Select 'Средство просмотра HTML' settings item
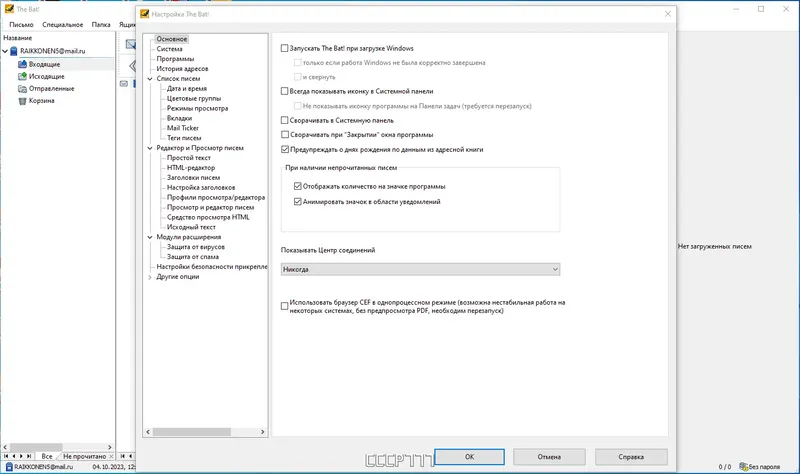This screenshot has width=800, height=474. pos(208,217)
